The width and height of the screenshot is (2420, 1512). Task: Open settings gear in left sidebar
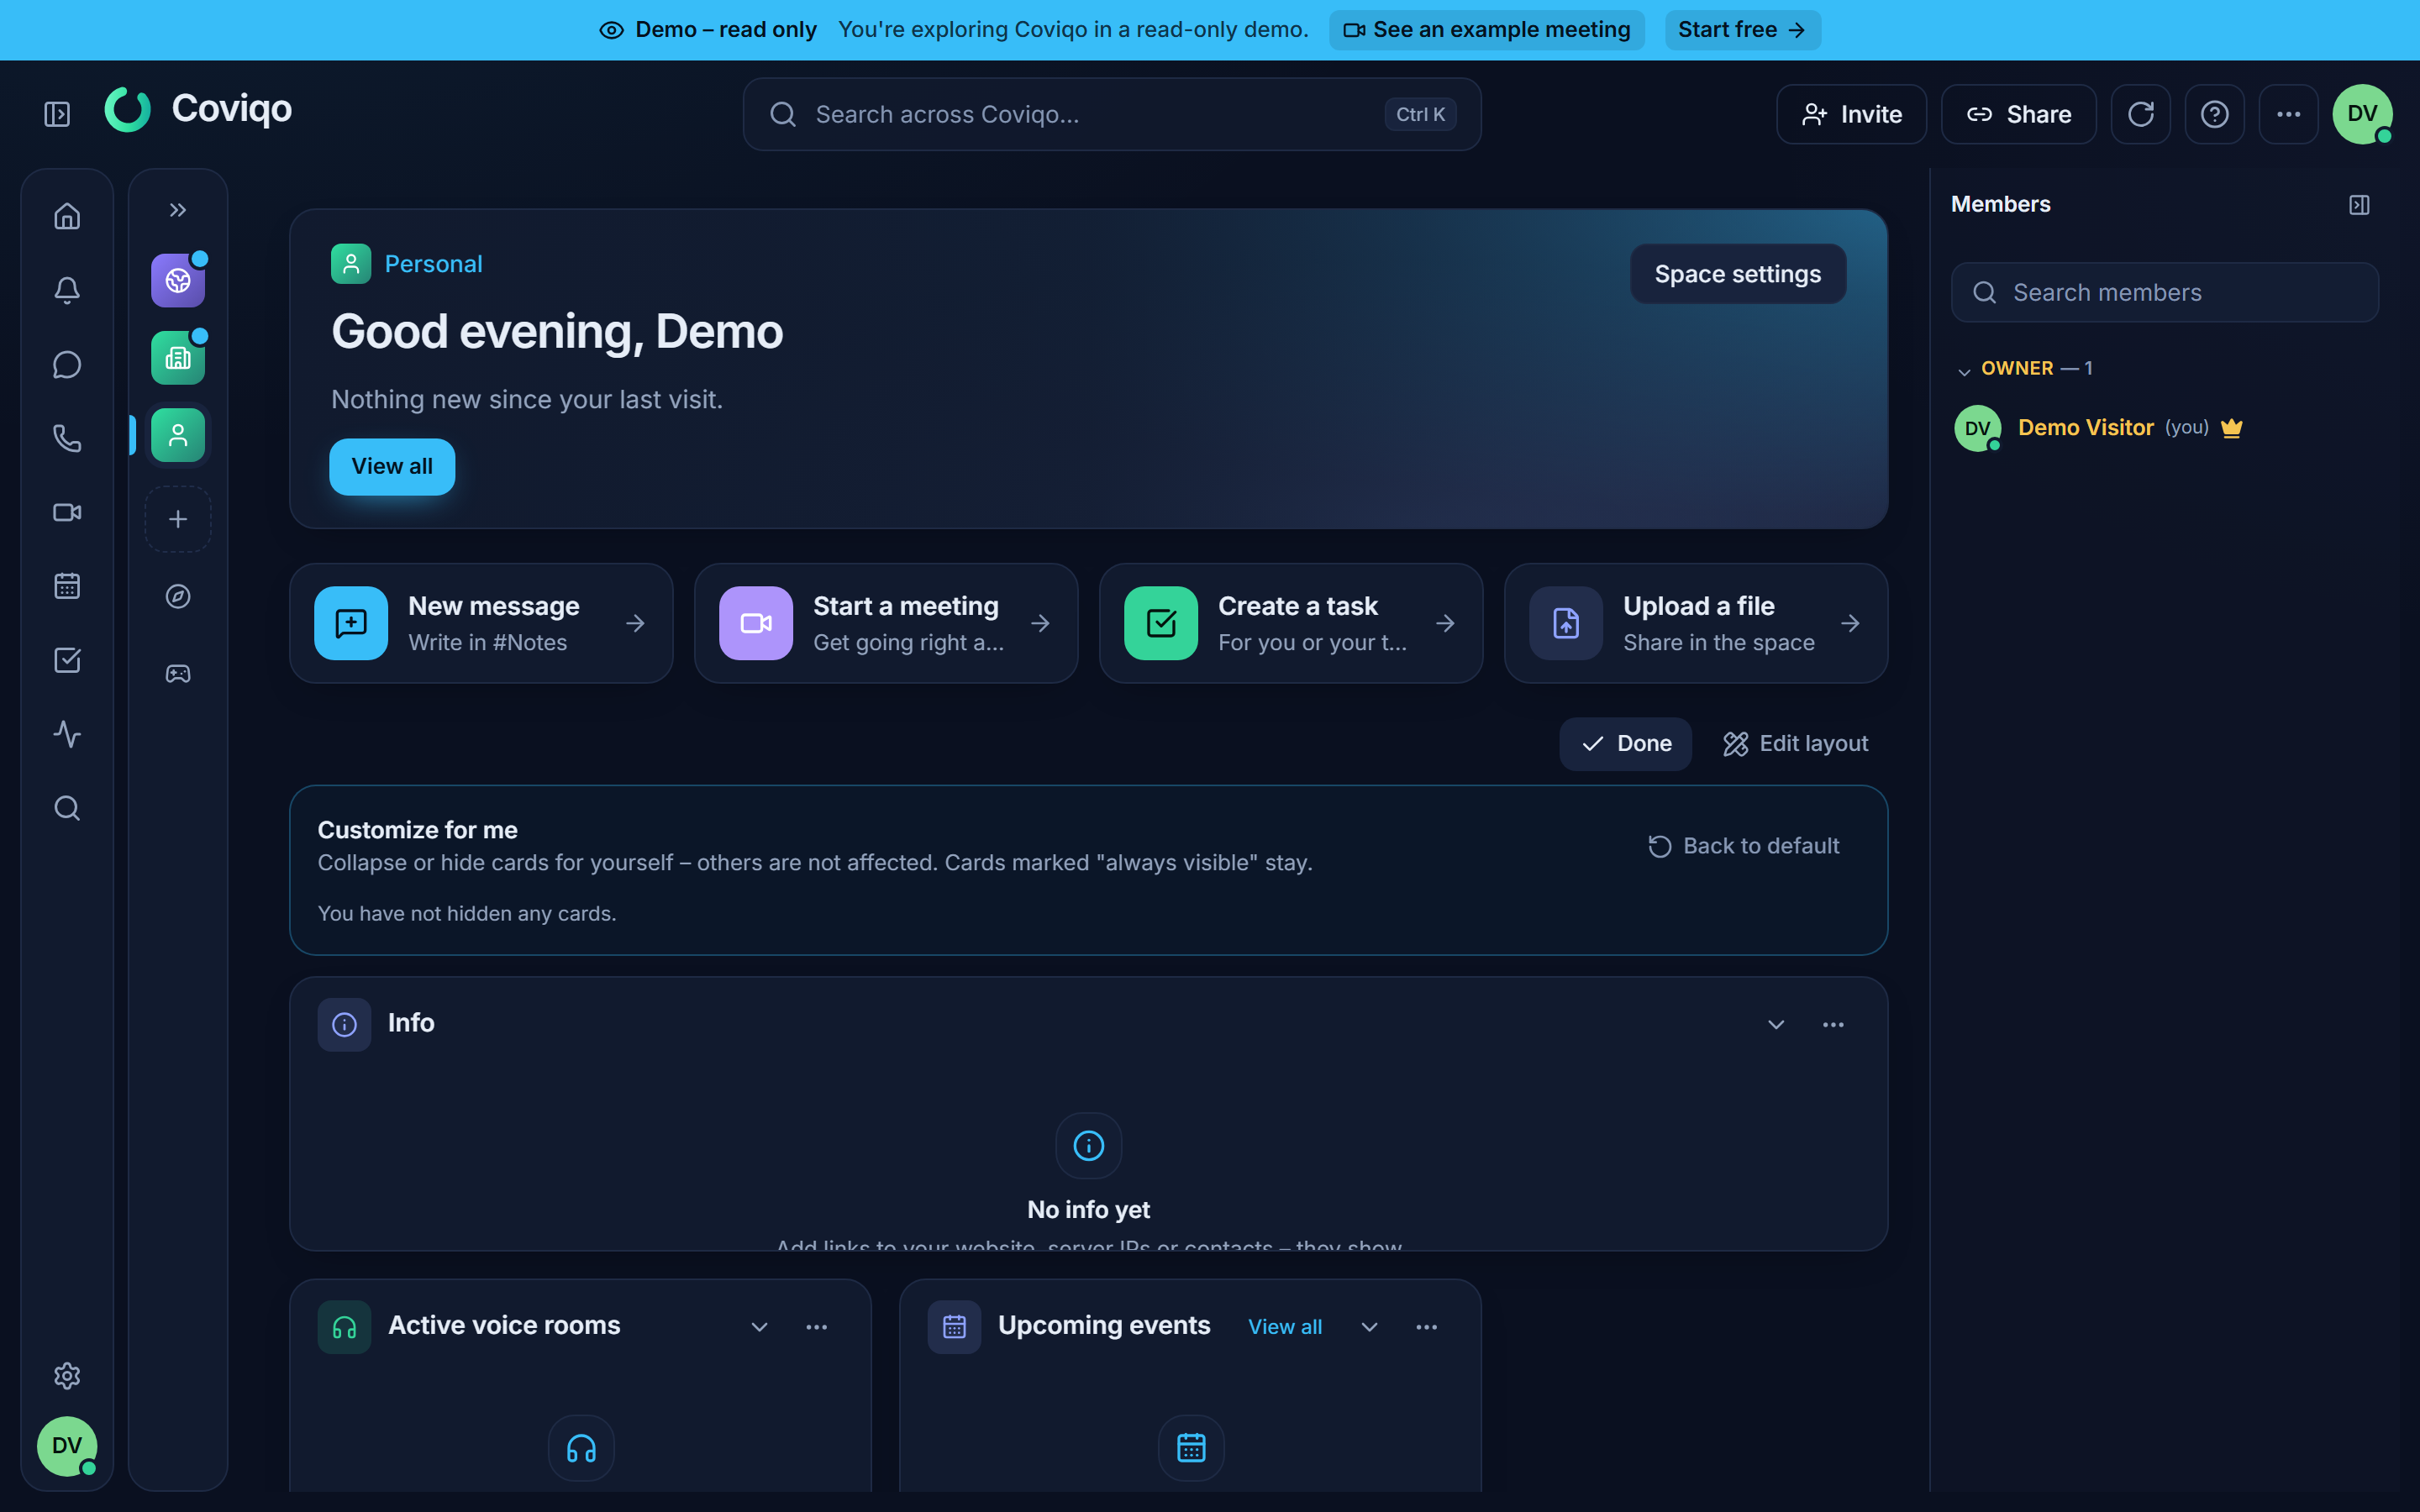coord(67,1376)
